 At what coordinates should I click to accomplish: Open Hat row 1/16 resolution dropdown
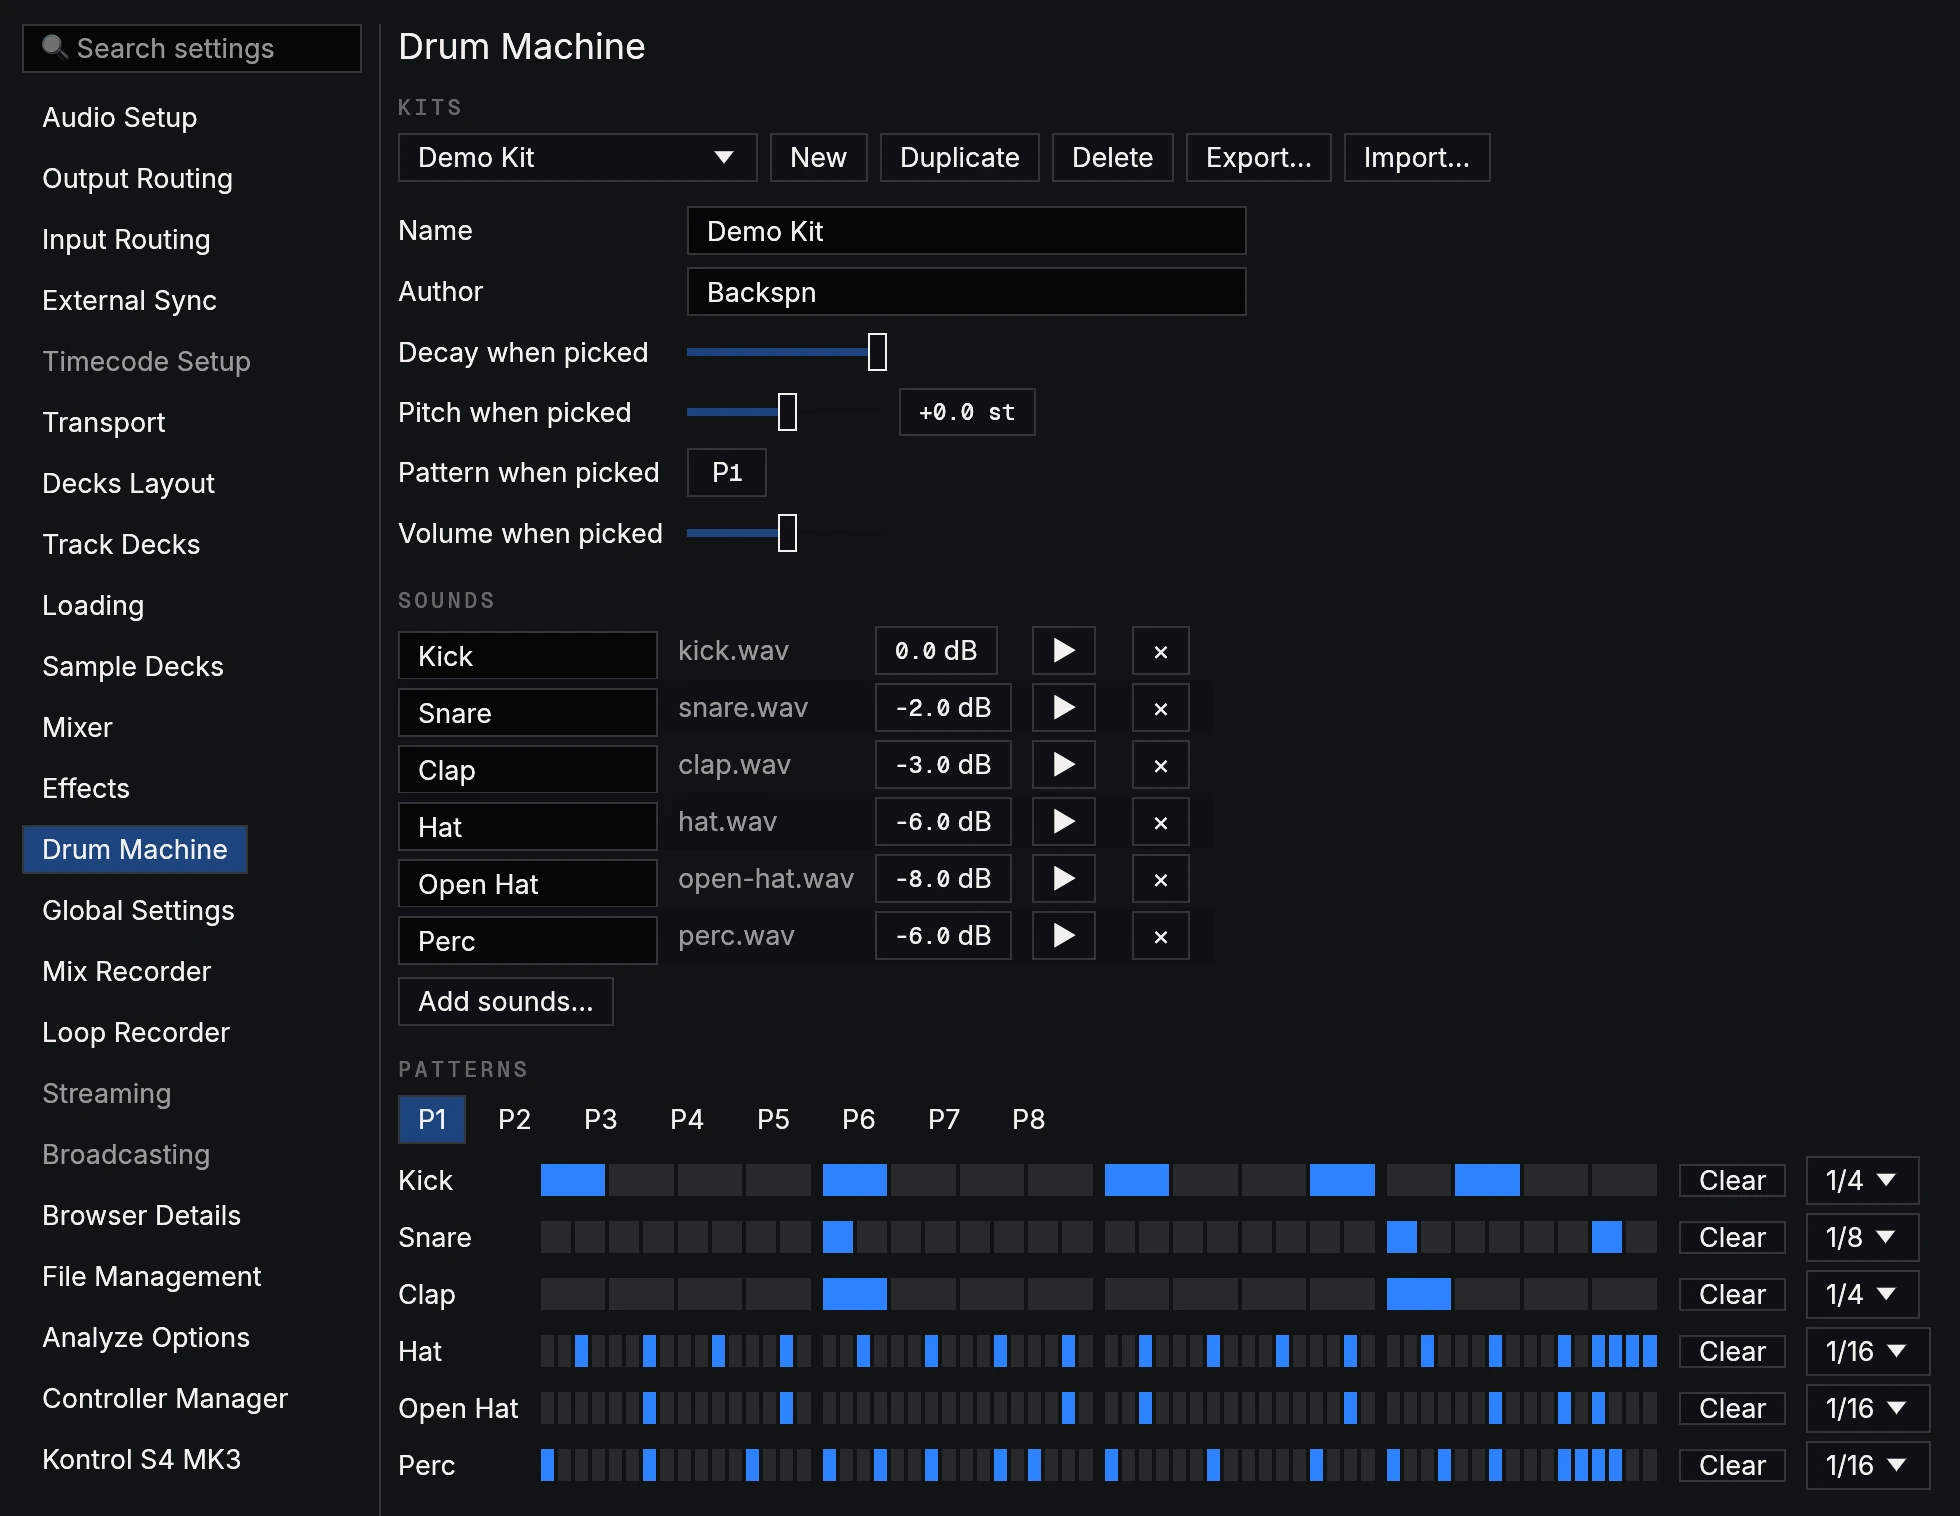[1867, 1351]
